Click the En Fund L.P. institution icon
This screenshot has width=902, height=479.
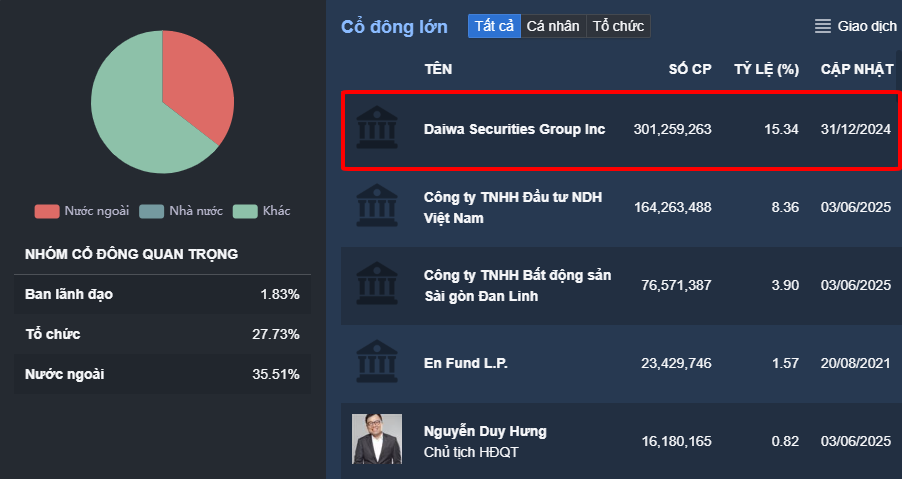click(x=375, y=362)
